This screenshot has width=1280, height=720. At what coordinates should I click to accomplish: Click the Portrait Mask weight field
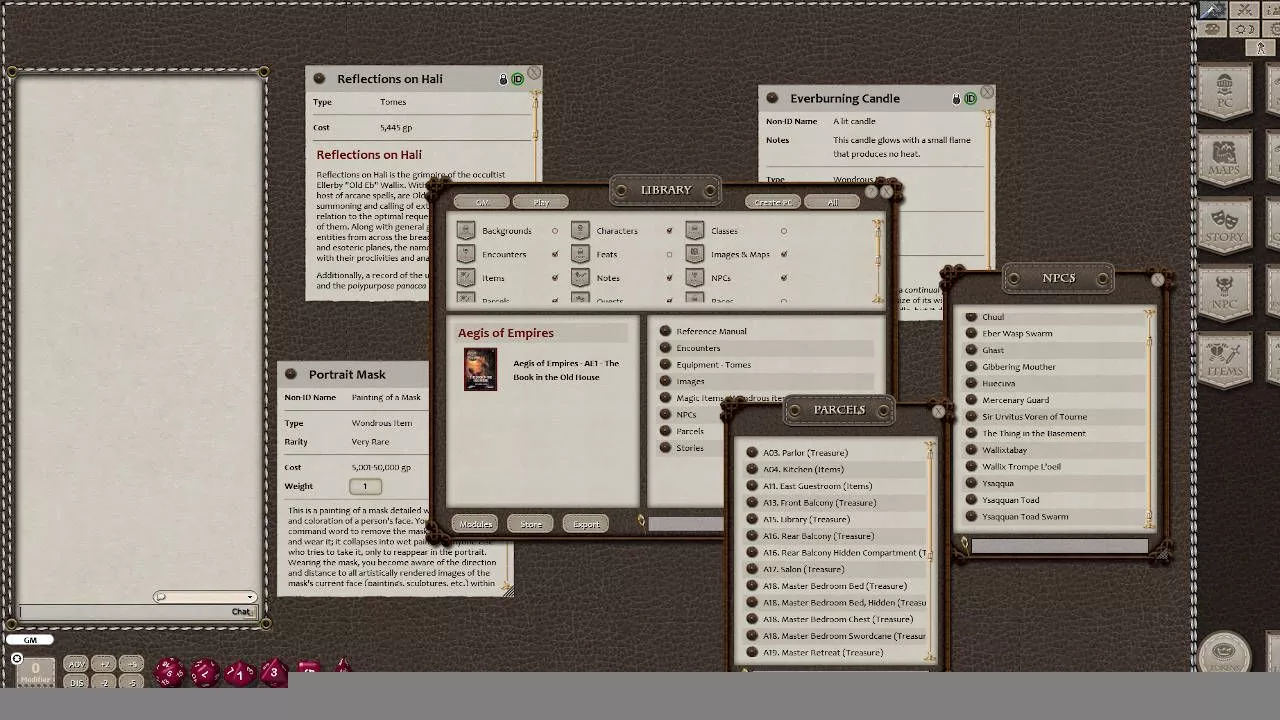click(x=365, y=486)
